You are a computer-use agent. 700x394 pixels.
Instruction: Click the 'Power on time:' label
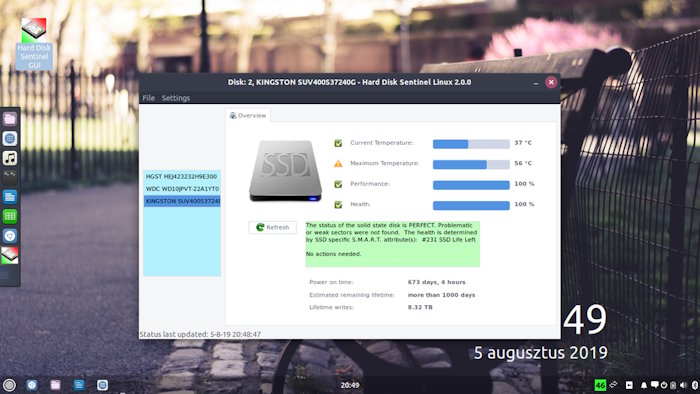click(x=331, y=282)
